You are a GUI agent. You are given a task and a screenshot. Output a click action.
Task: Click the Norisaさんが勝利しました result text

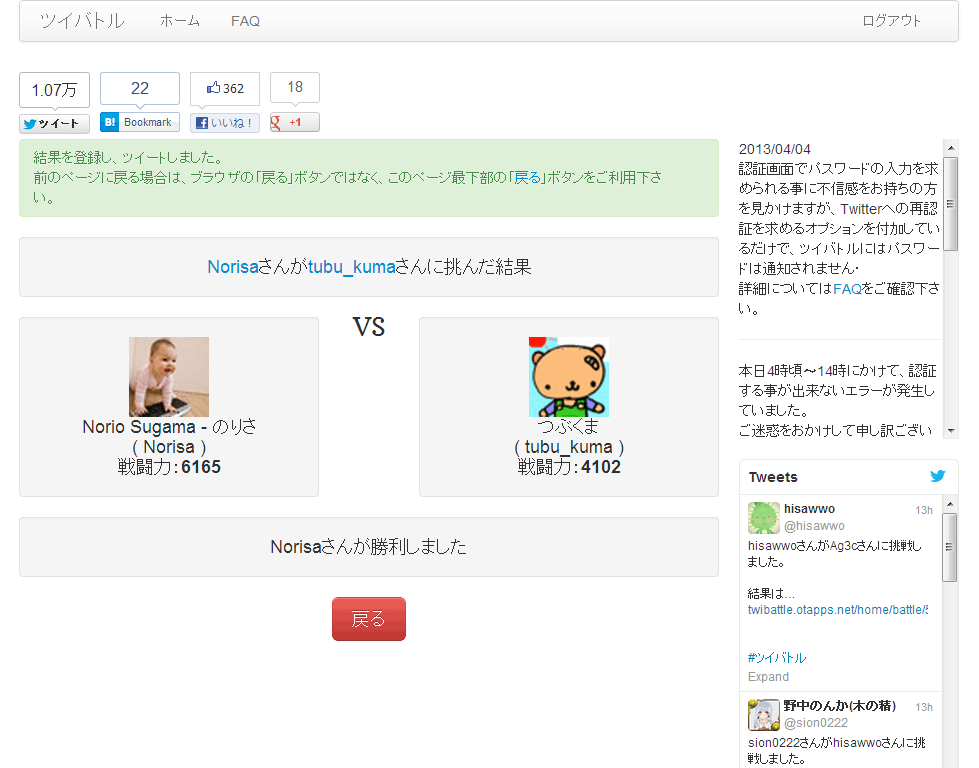tap(368, 547)
